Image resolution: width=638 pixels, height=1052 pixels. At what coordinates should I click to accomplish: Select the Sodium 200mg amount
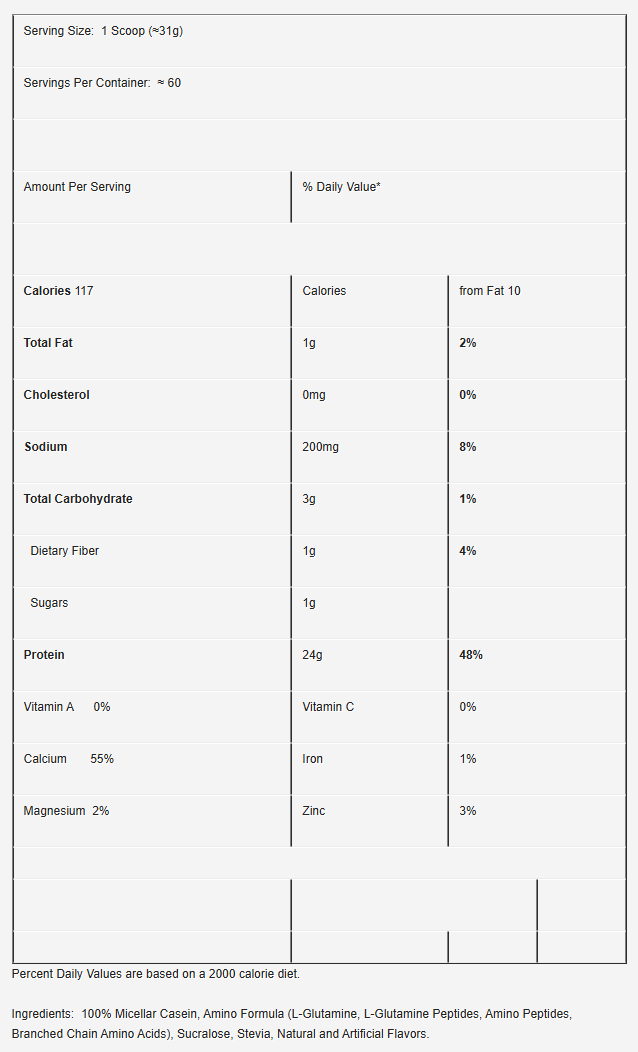pos(320,447)
